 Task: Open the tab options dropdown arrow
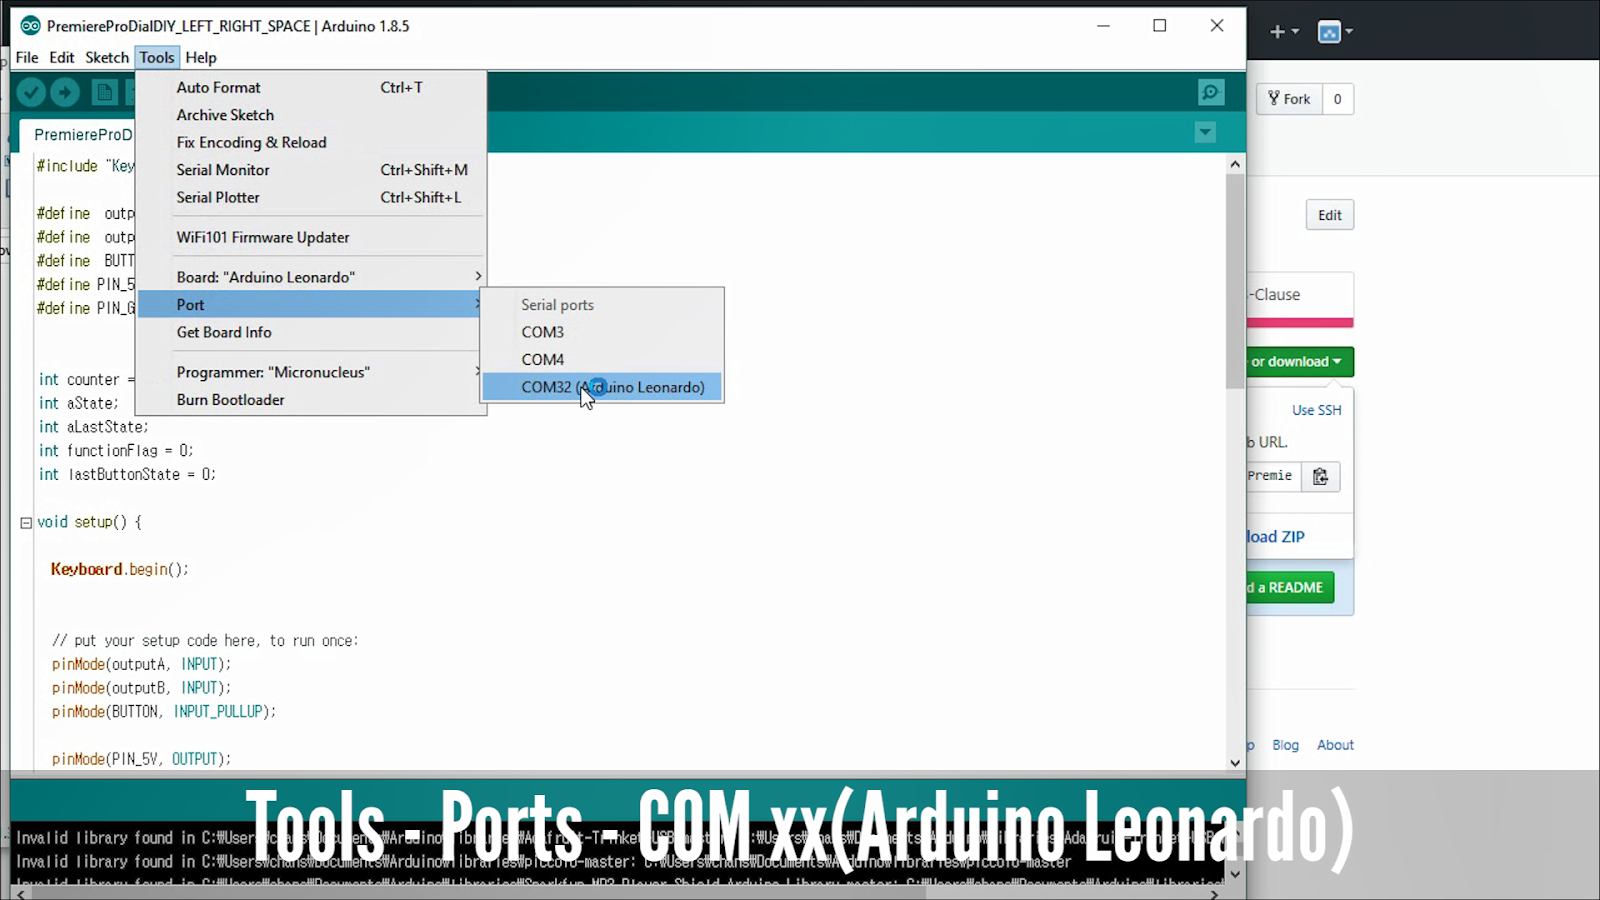1205,132
